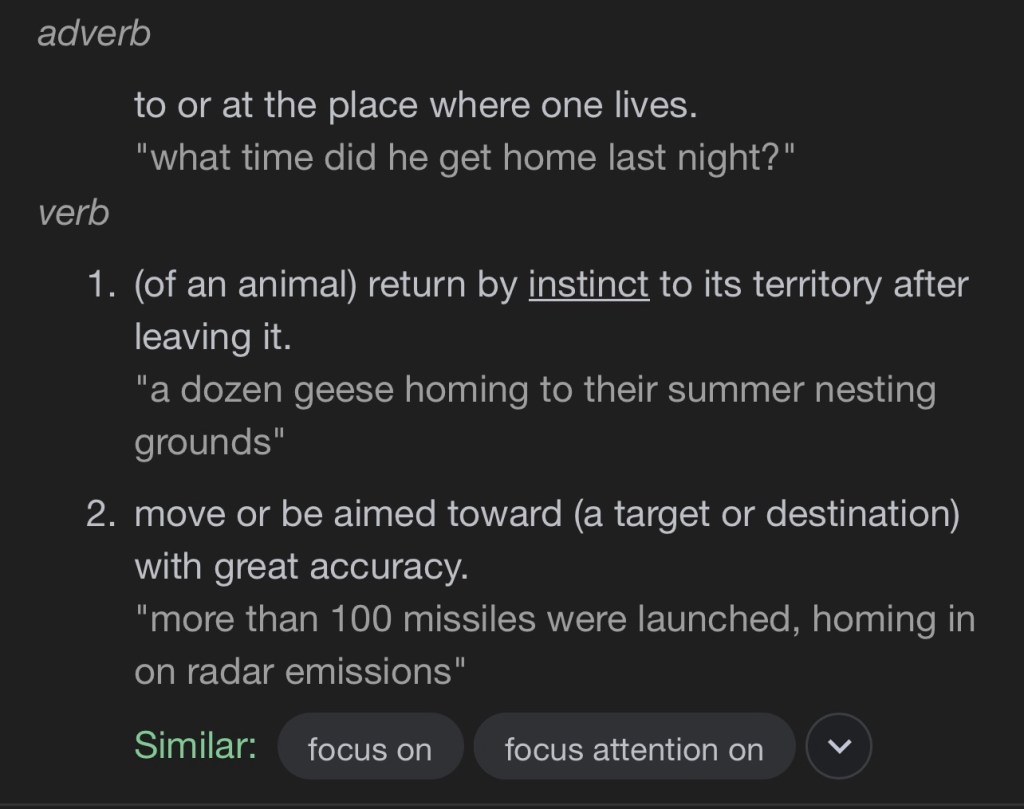Screen dimensions: 1024x809
Task: Click the "adverb" part-of-speech label
Action: [93, 33]
